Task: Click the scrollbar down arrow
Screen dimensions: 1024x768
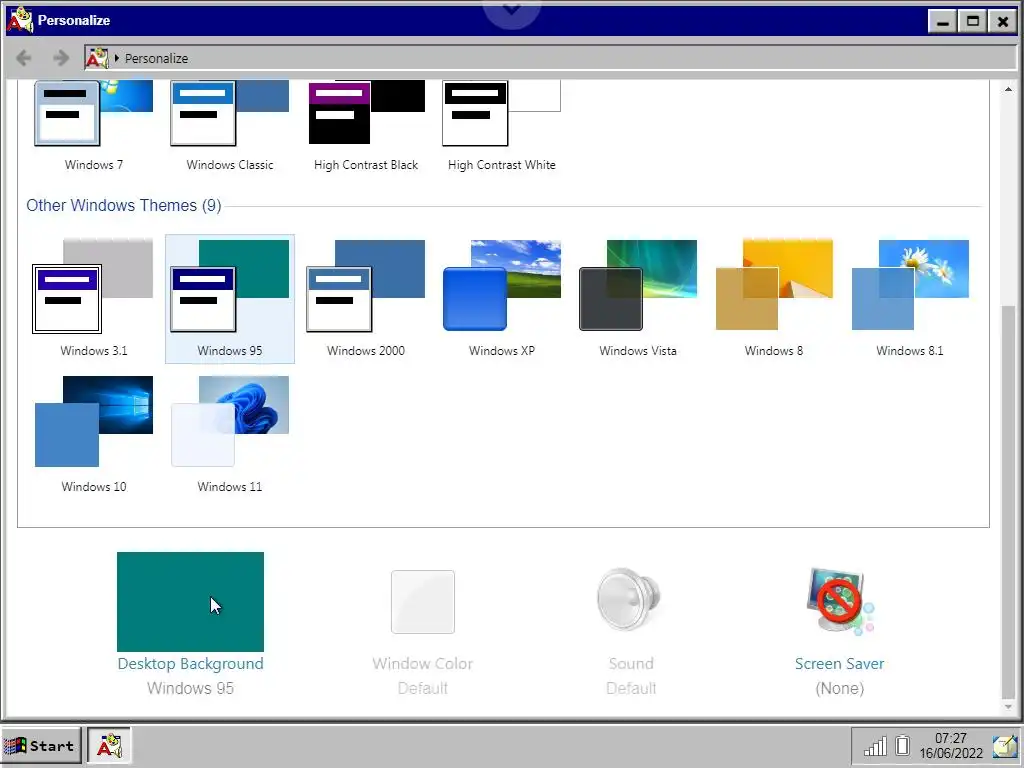Action: [x=1008, y=707]
